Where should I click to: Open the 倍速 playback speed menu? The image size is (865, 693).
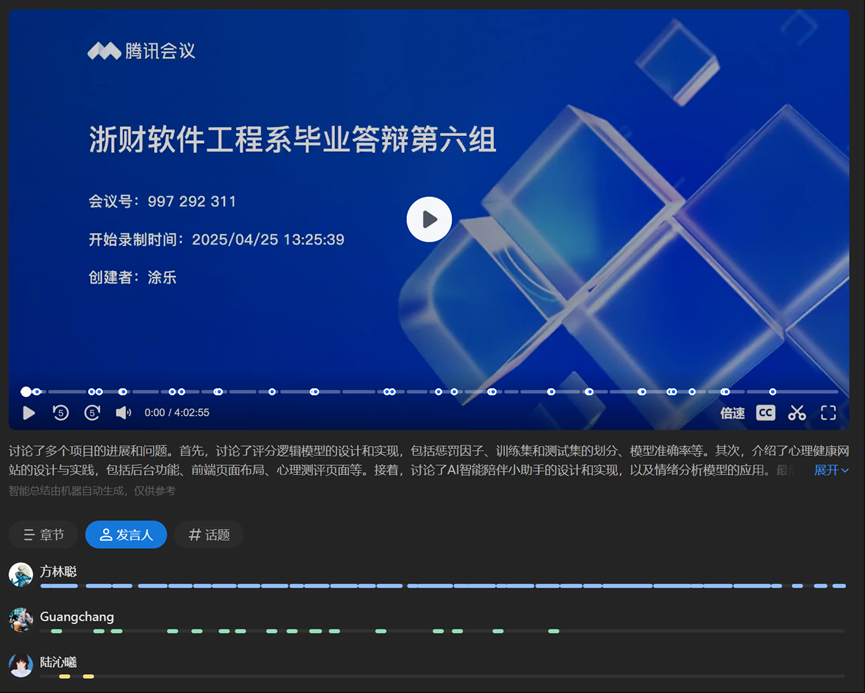(x=732, y=413)
